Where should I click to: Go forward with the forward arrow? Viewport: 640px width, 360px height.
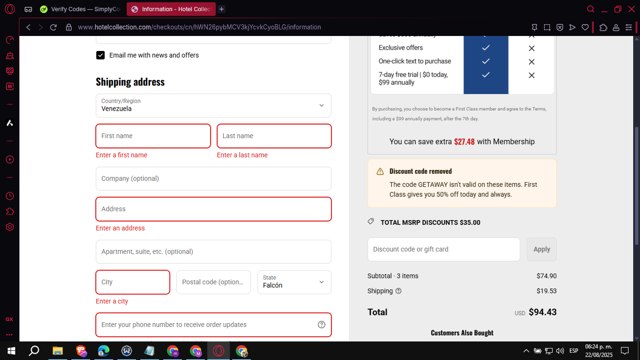click(x=40, y=27)
